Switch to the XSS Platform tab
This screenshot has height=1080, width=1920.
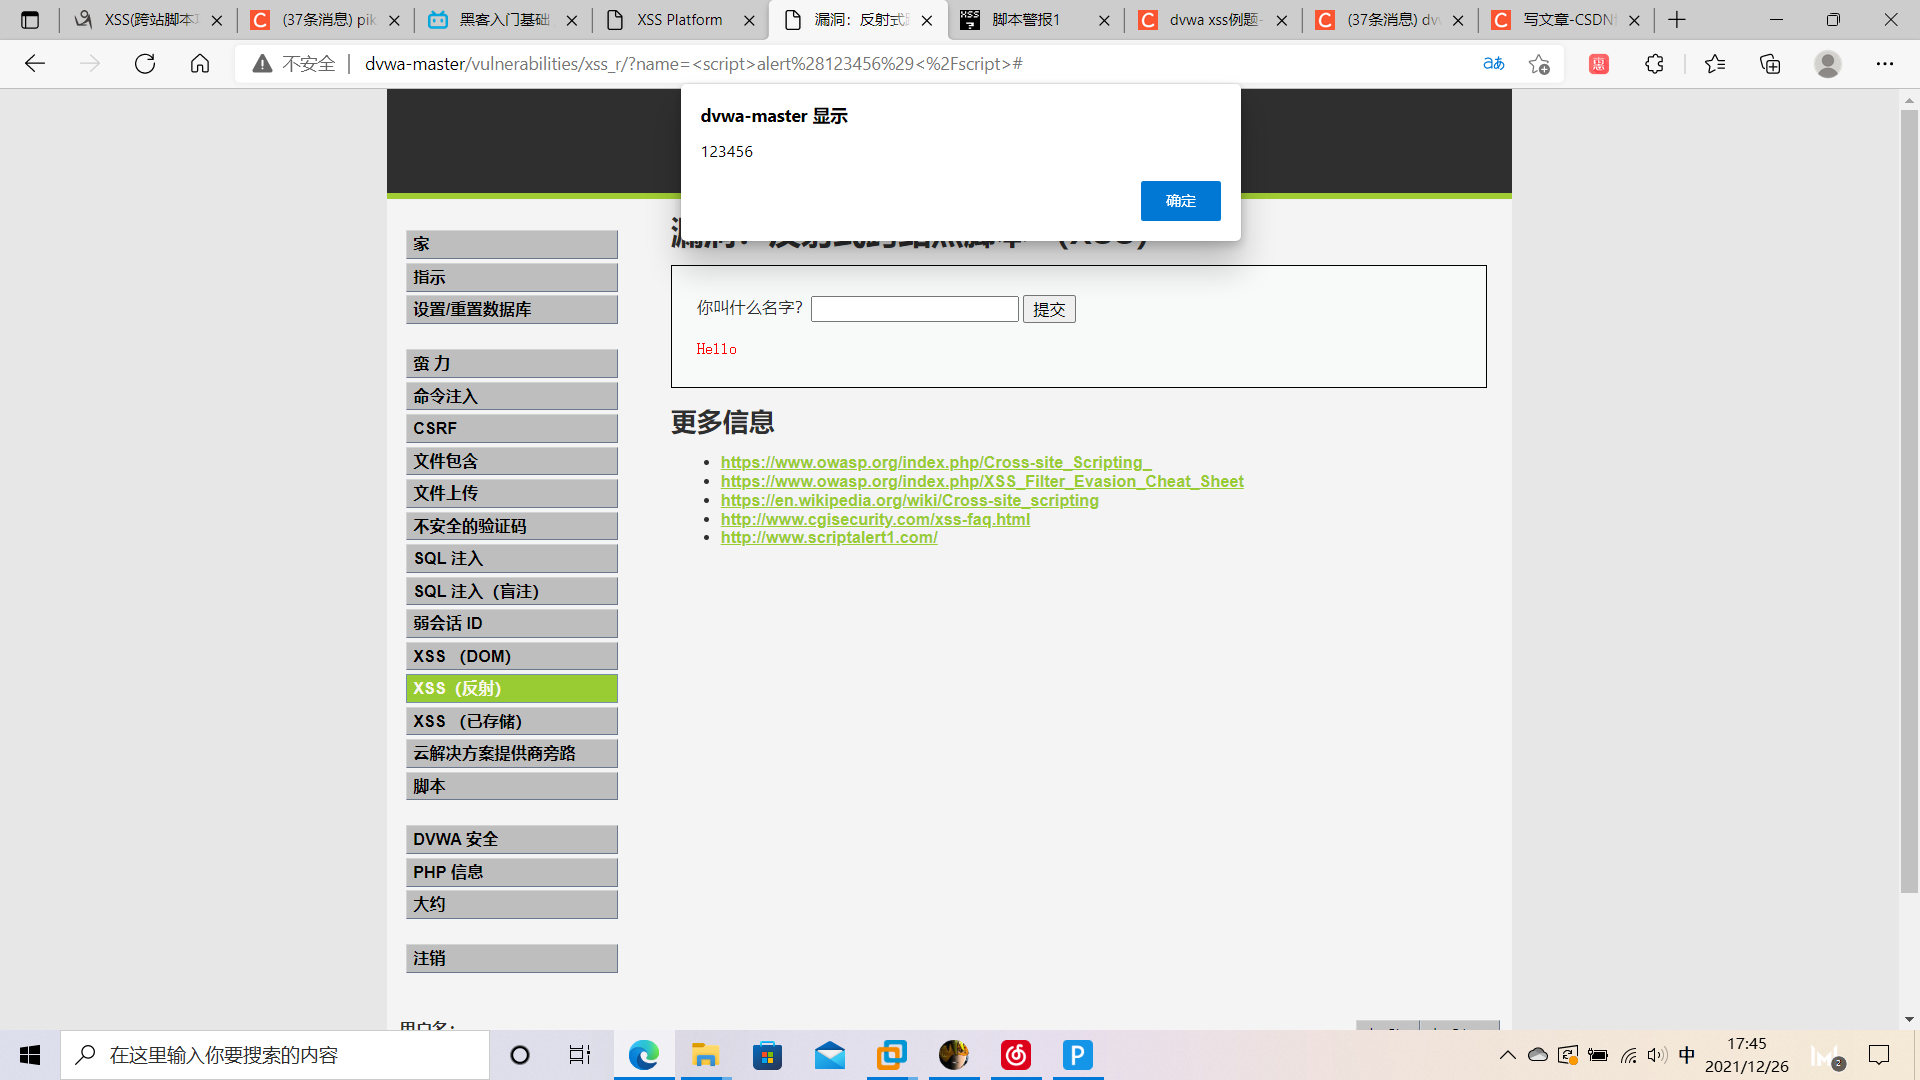click(678, 19)
